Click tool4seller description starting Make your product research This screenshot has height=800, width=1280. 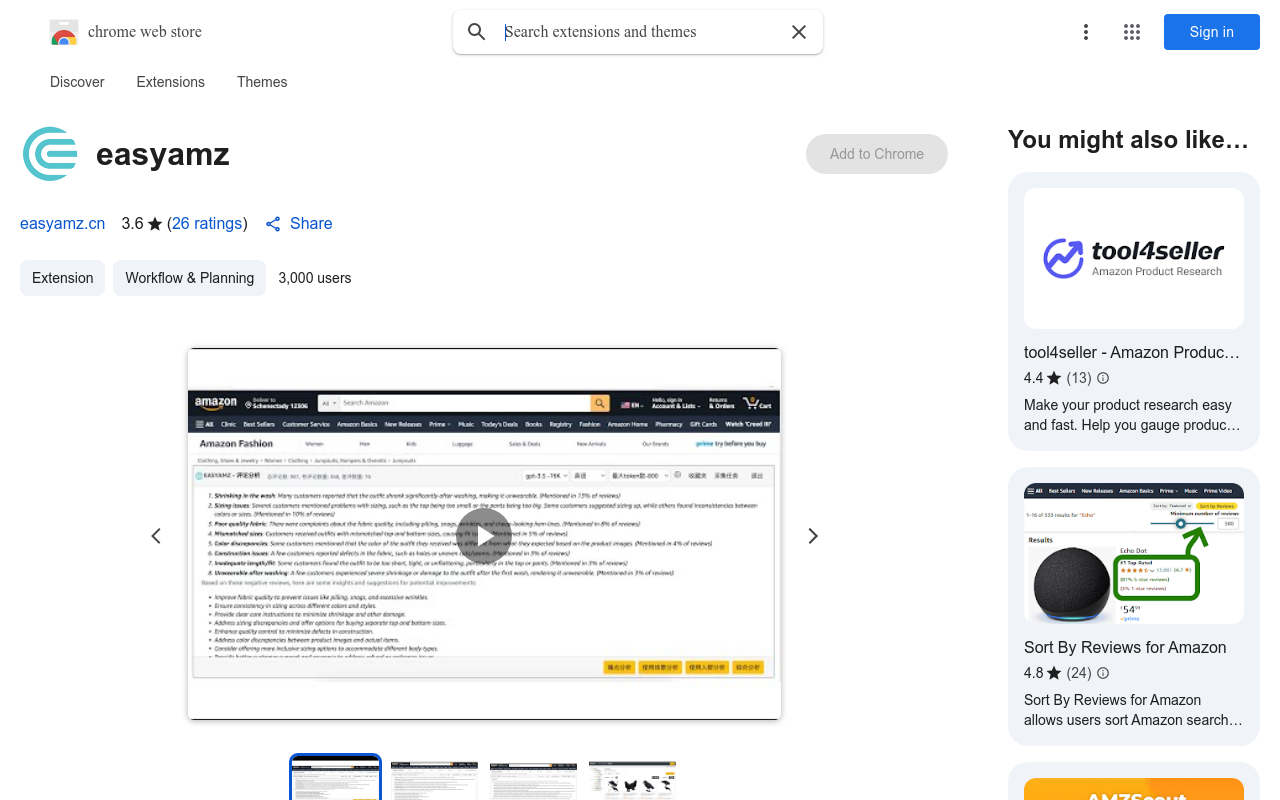1132,415
